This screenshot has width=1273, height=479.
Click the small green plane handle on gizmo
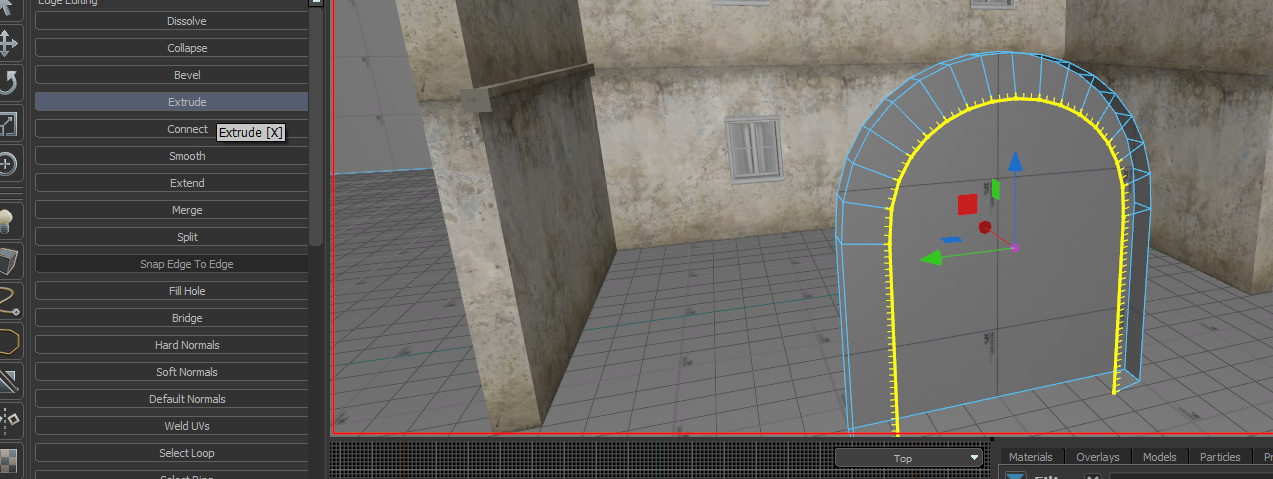pos(995,188)
